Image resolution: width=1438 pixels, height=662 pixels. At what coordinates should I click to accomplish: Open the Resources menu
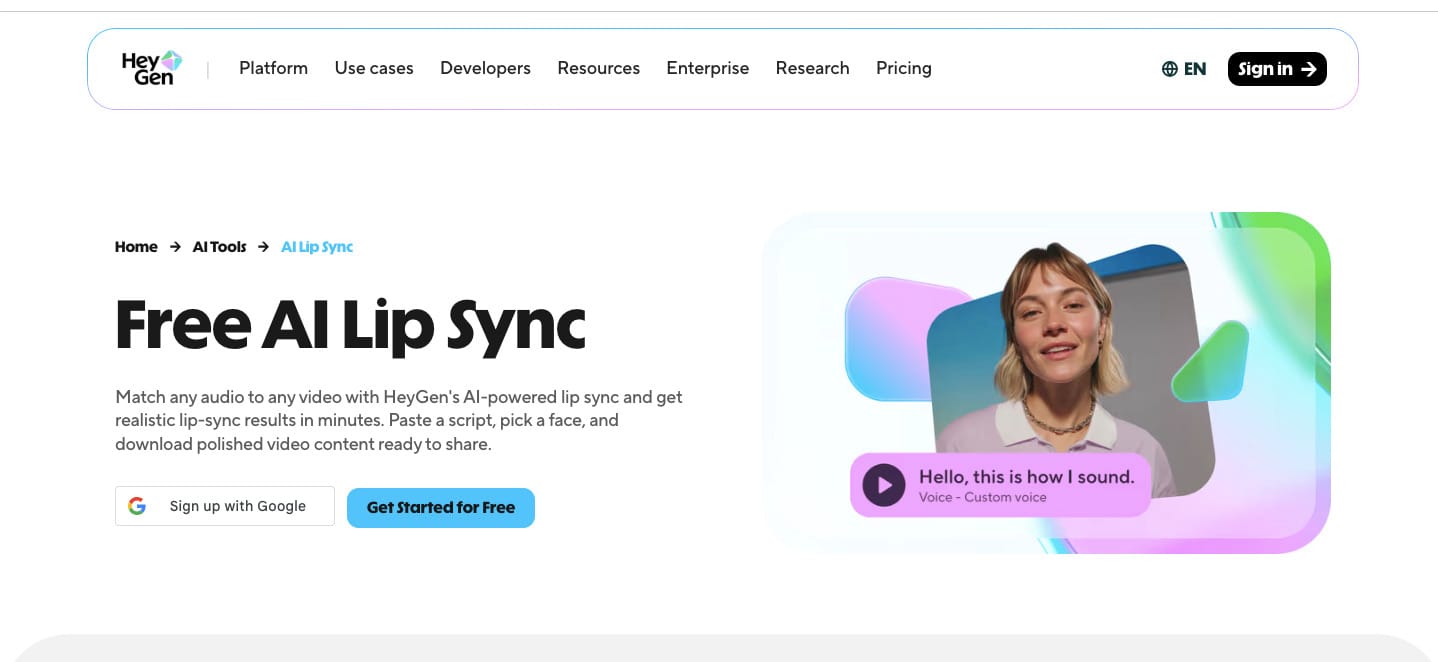[598, 68]
